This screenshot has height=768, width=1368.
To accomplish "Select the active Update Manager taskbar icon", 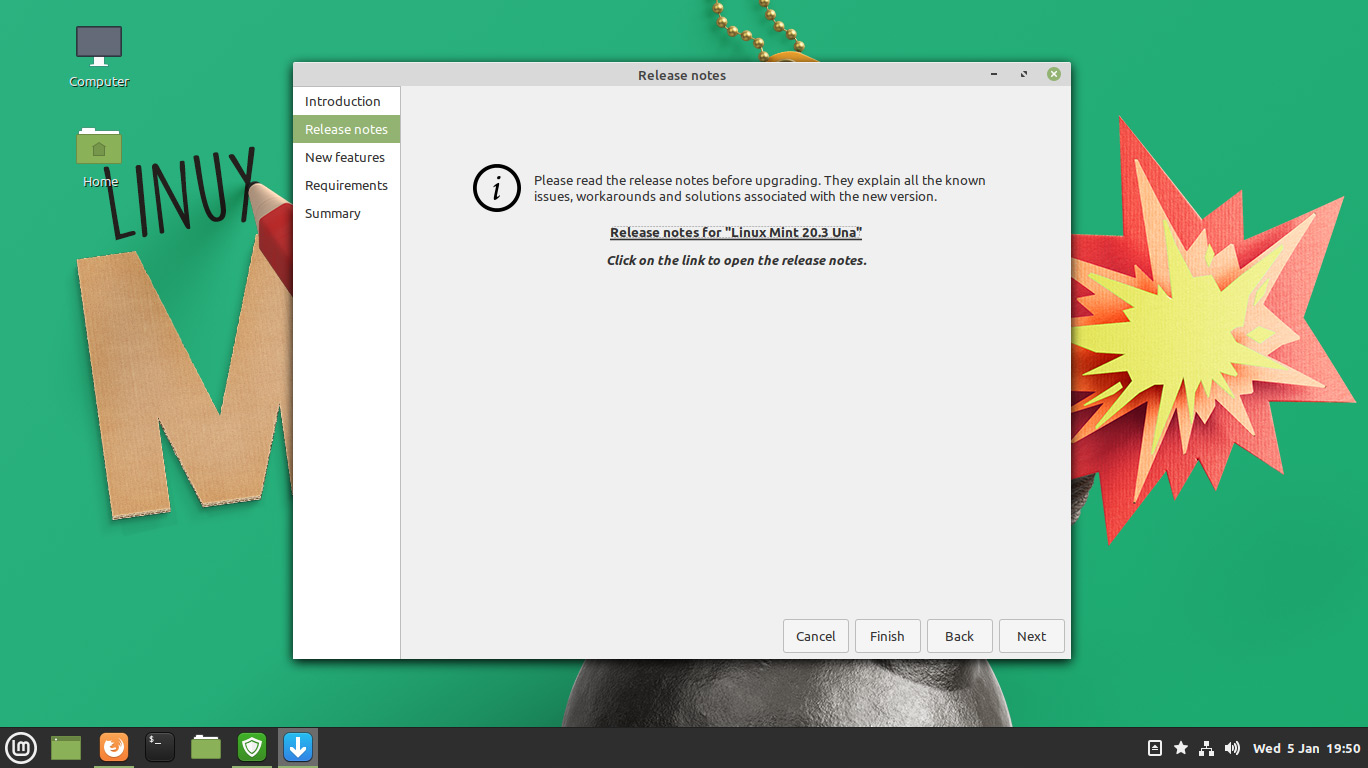I will [x=297, y=747].
